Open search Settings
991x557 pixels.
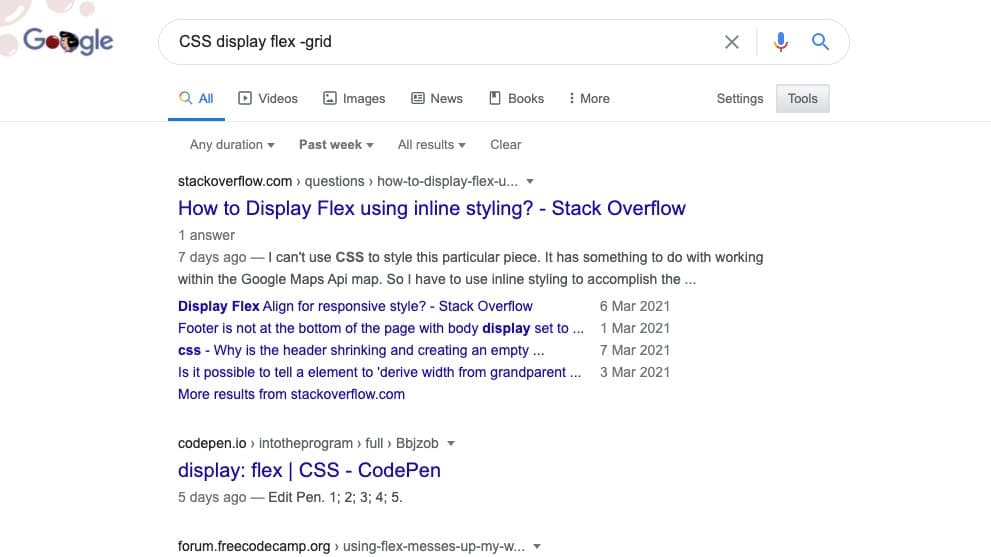(739, 98)
